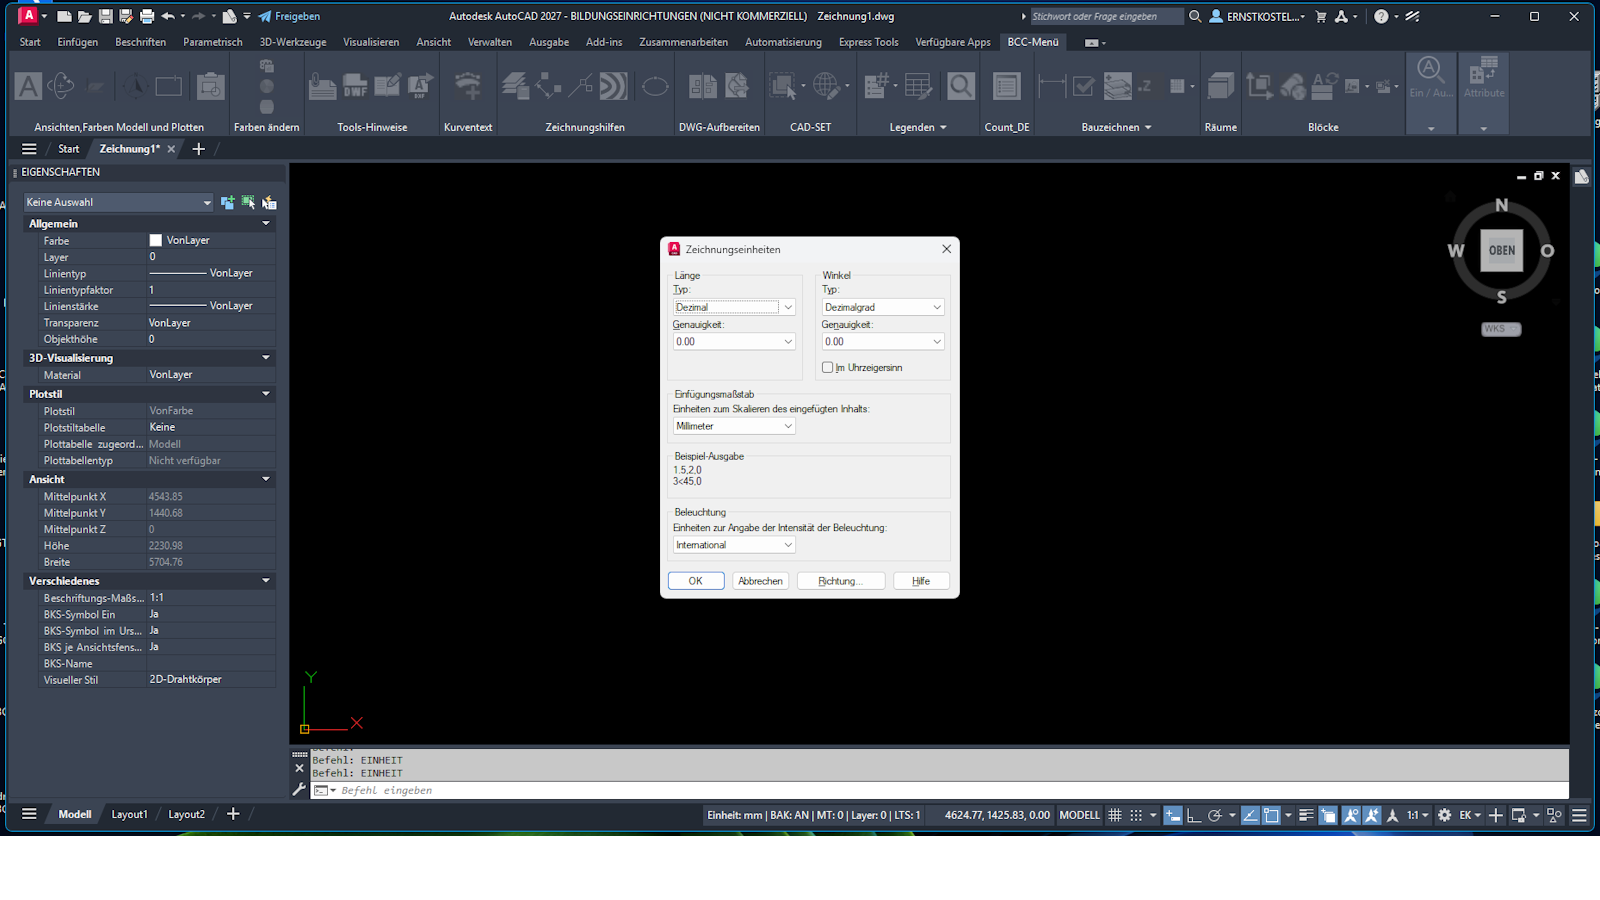Click the Undo arrow icon
The width and height of the screenshot is (1600, 900).
point(168,16)
